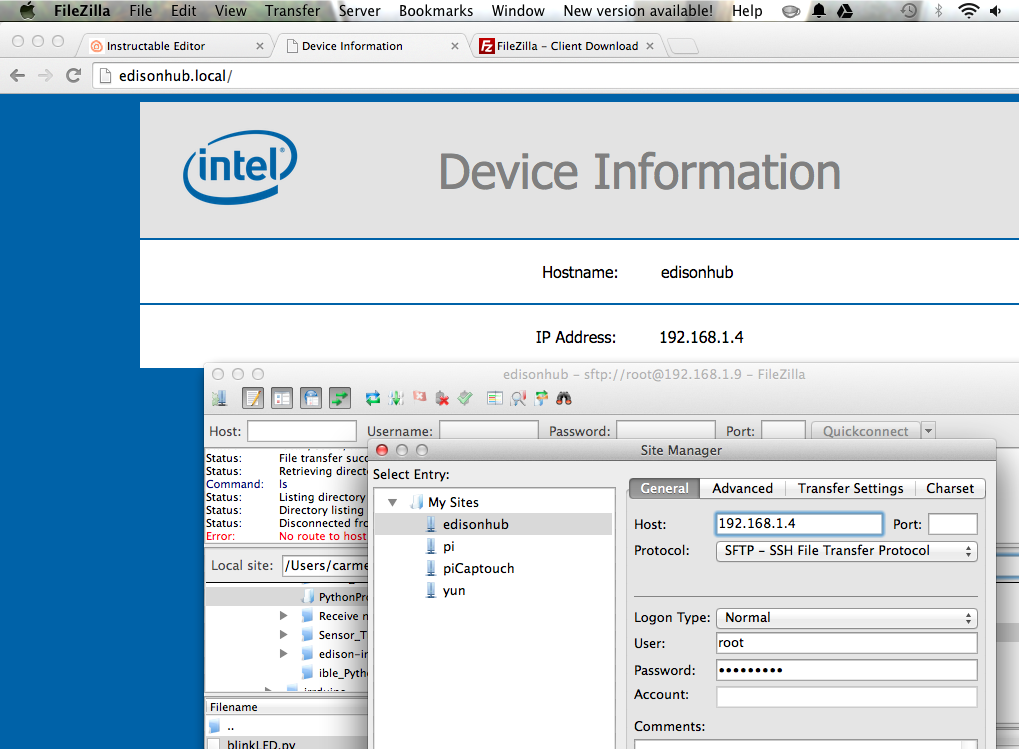
Task: Click the Bluetooth menu bar icon
Action: [938, 10]
